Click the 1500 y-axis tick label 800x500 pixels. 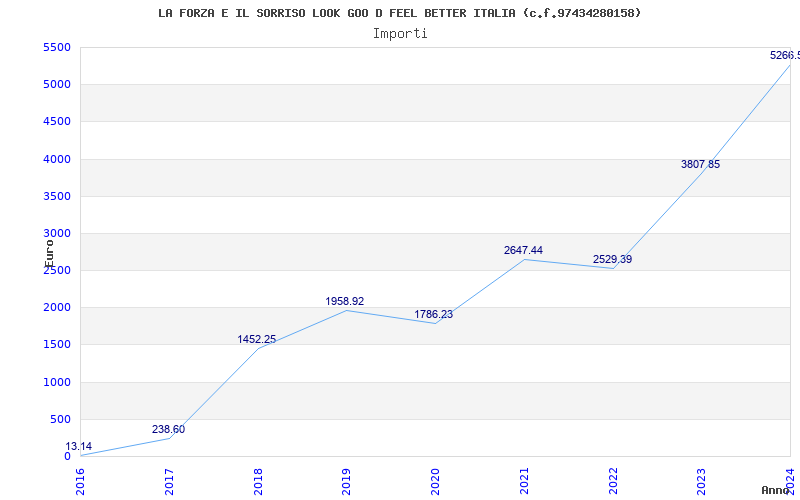(57, 345)
